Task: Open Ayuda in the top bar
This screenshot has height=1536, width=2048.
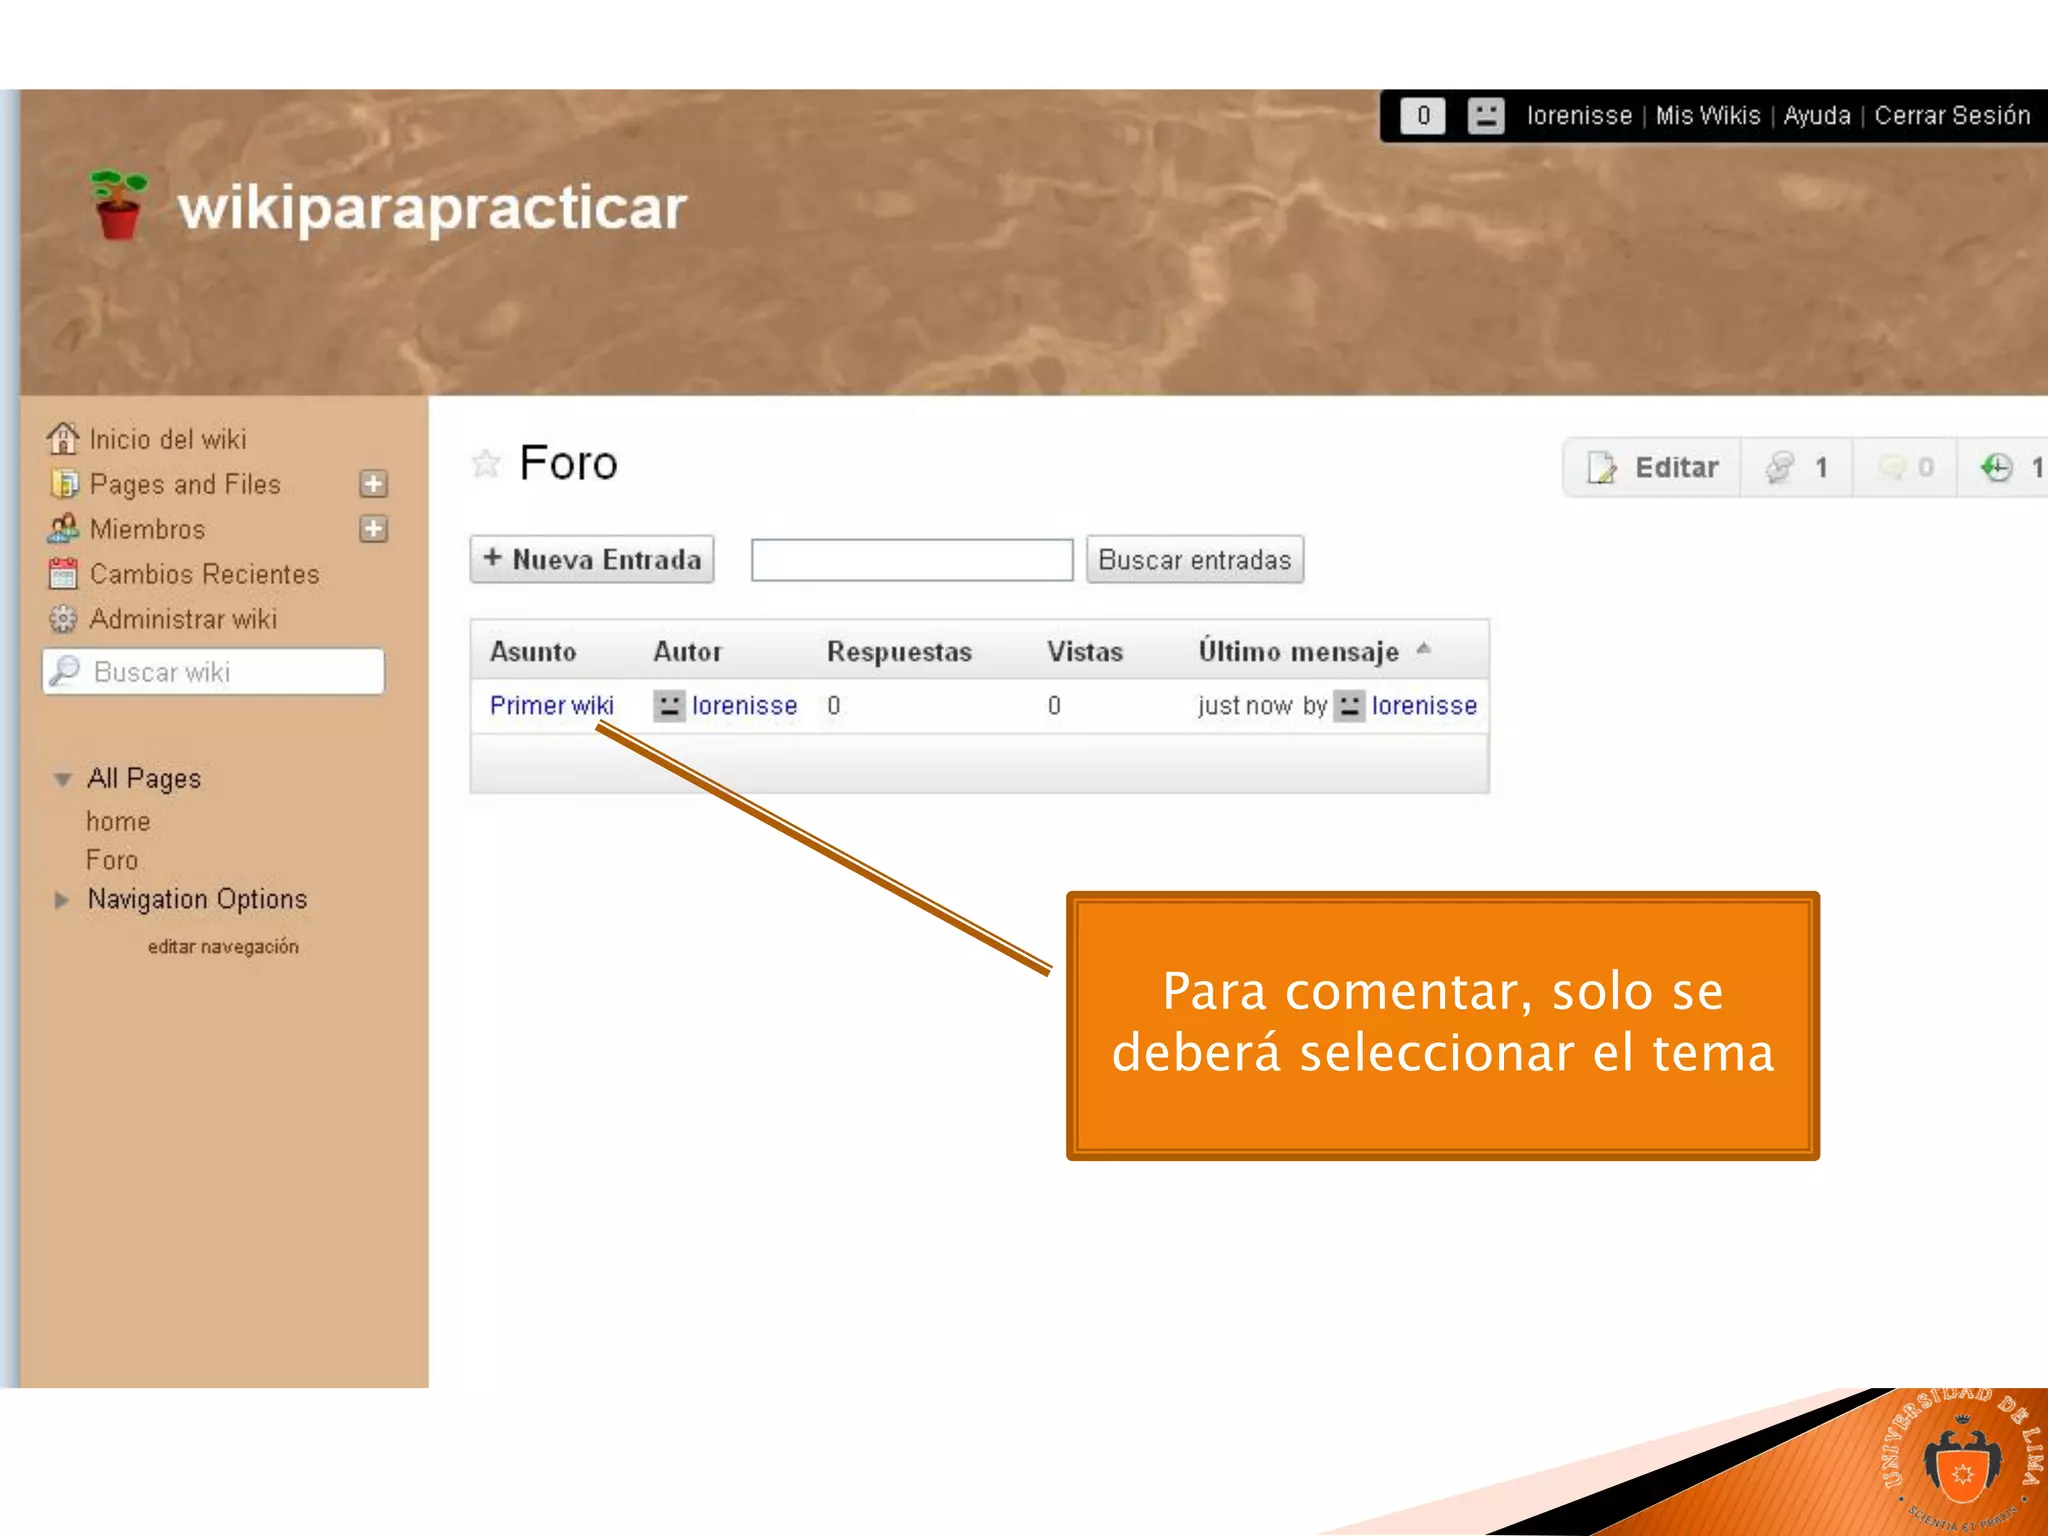Action: pos(1817,116)
